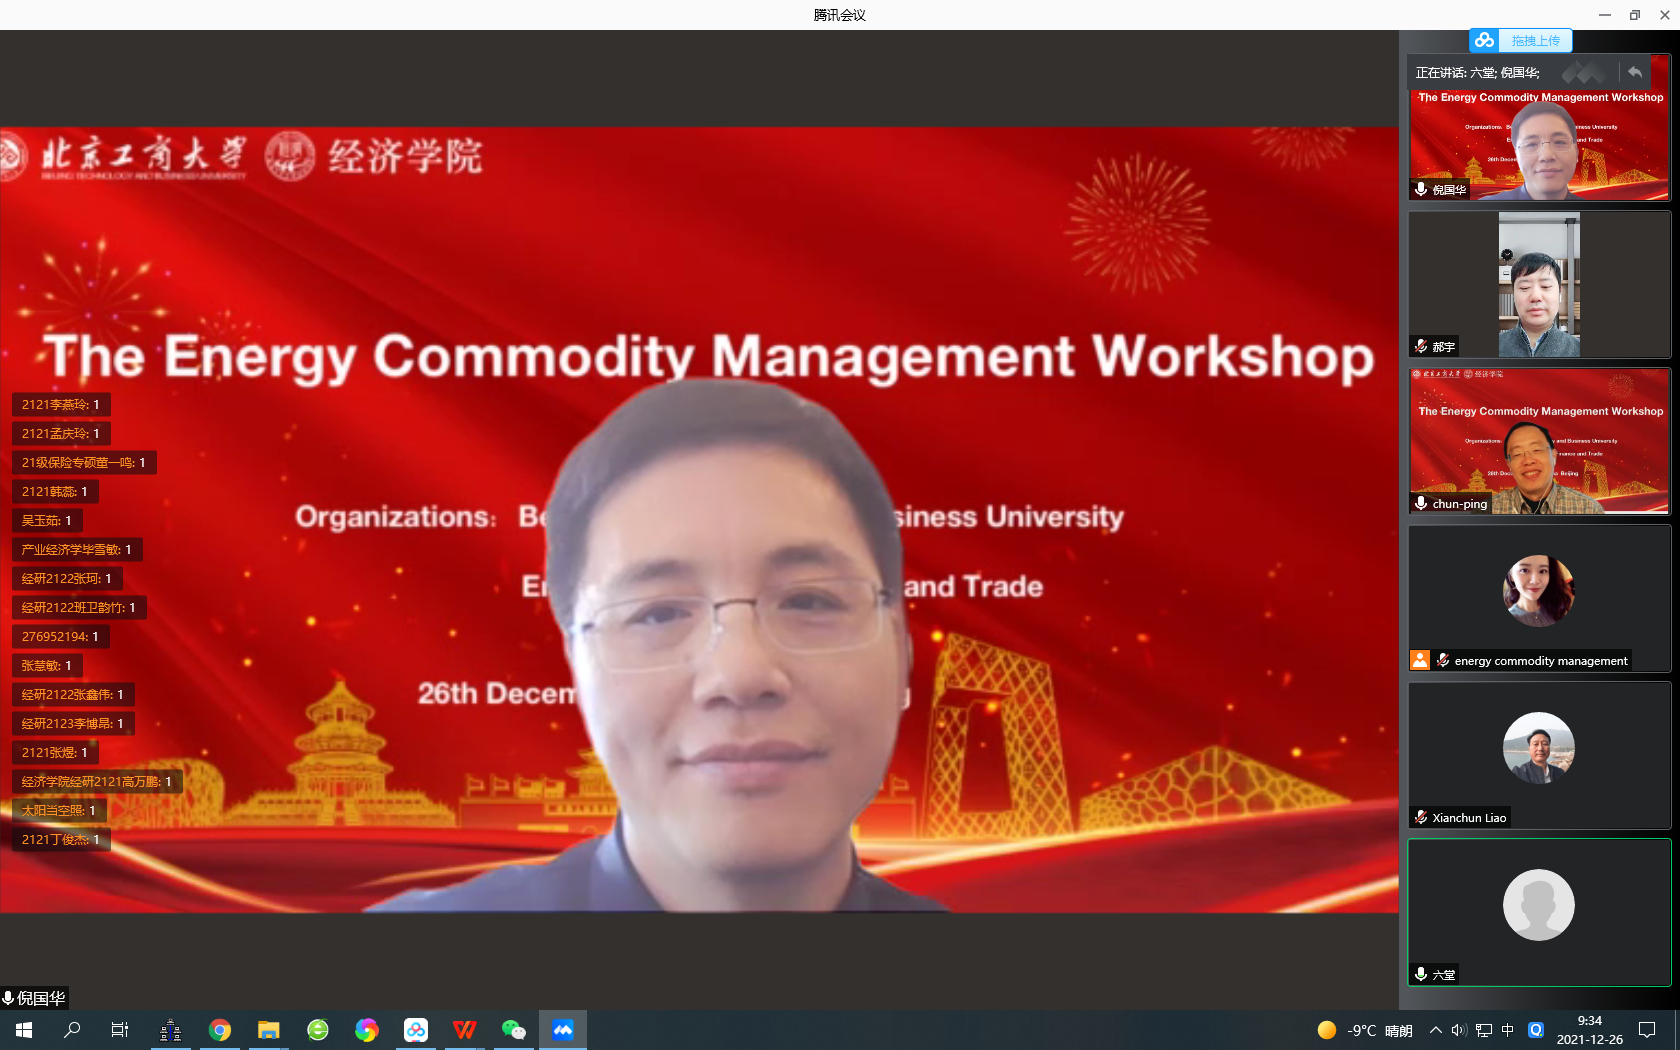
Task: Open the Action Center notification button
Action: tap(1645, 1030)
